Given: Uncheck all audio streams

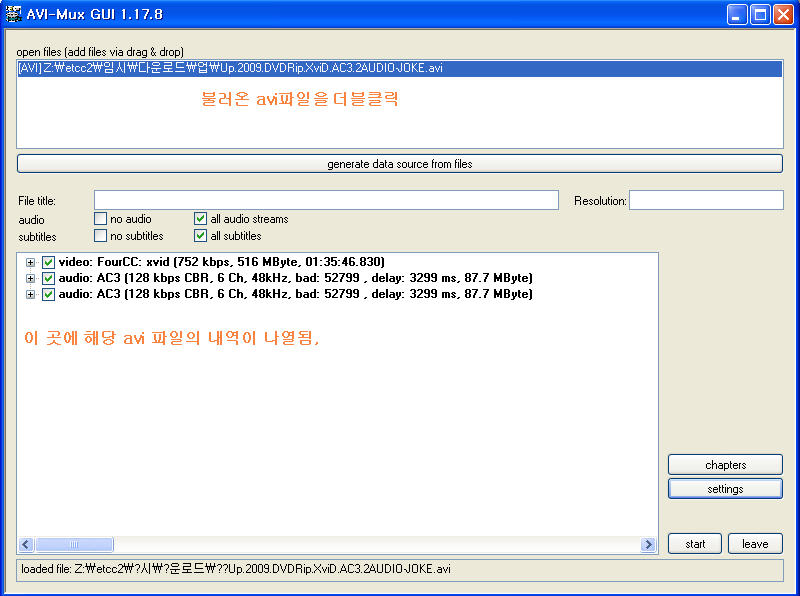Looking at the screenshot, I should pyautogui.click(x=201, y=219).
